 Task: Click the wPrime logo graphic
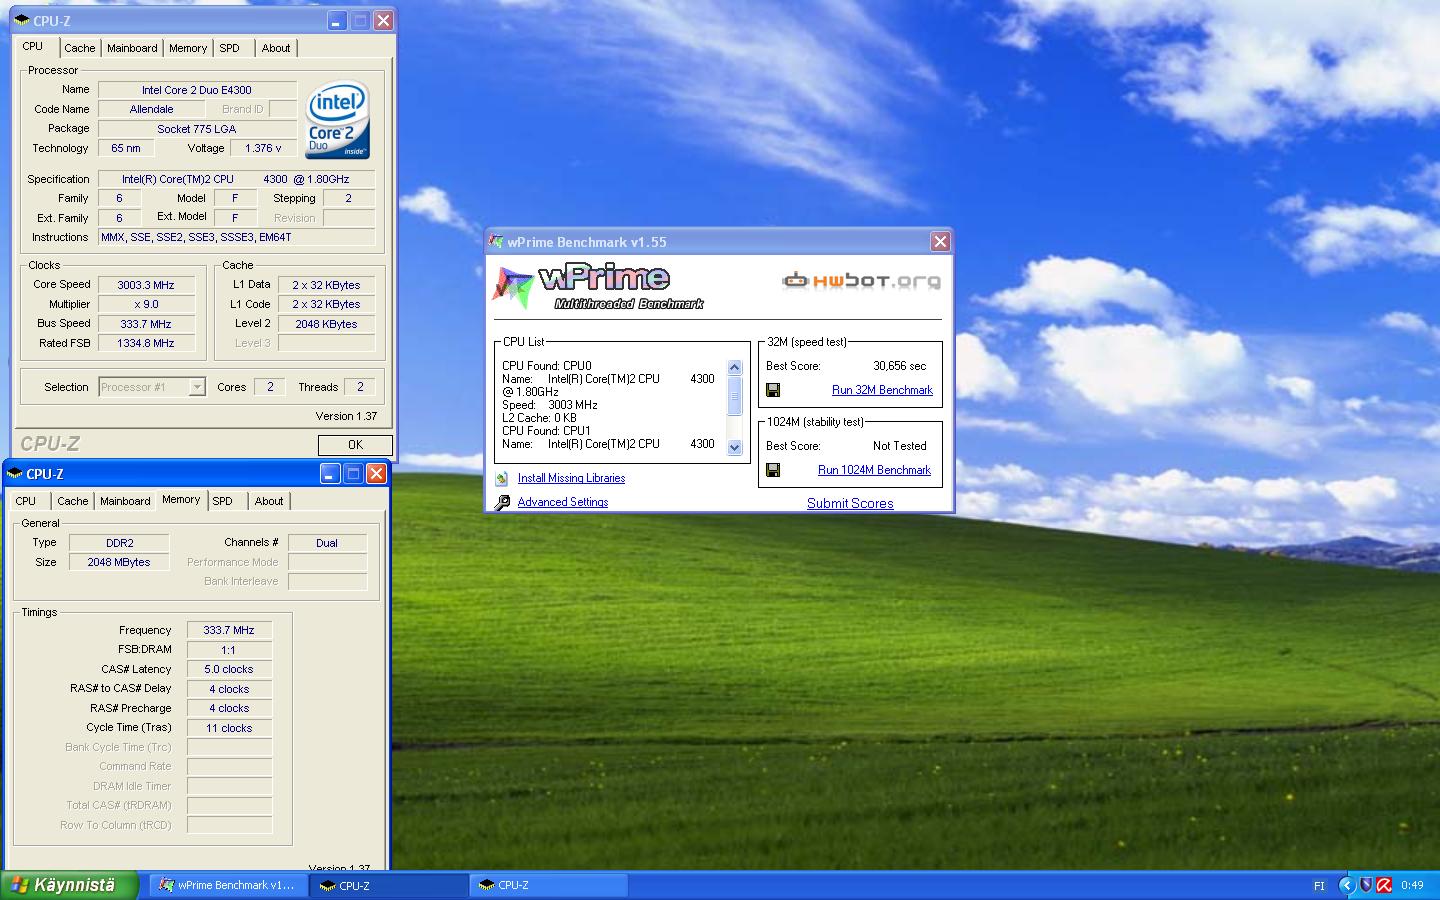(x=600, y=286)
